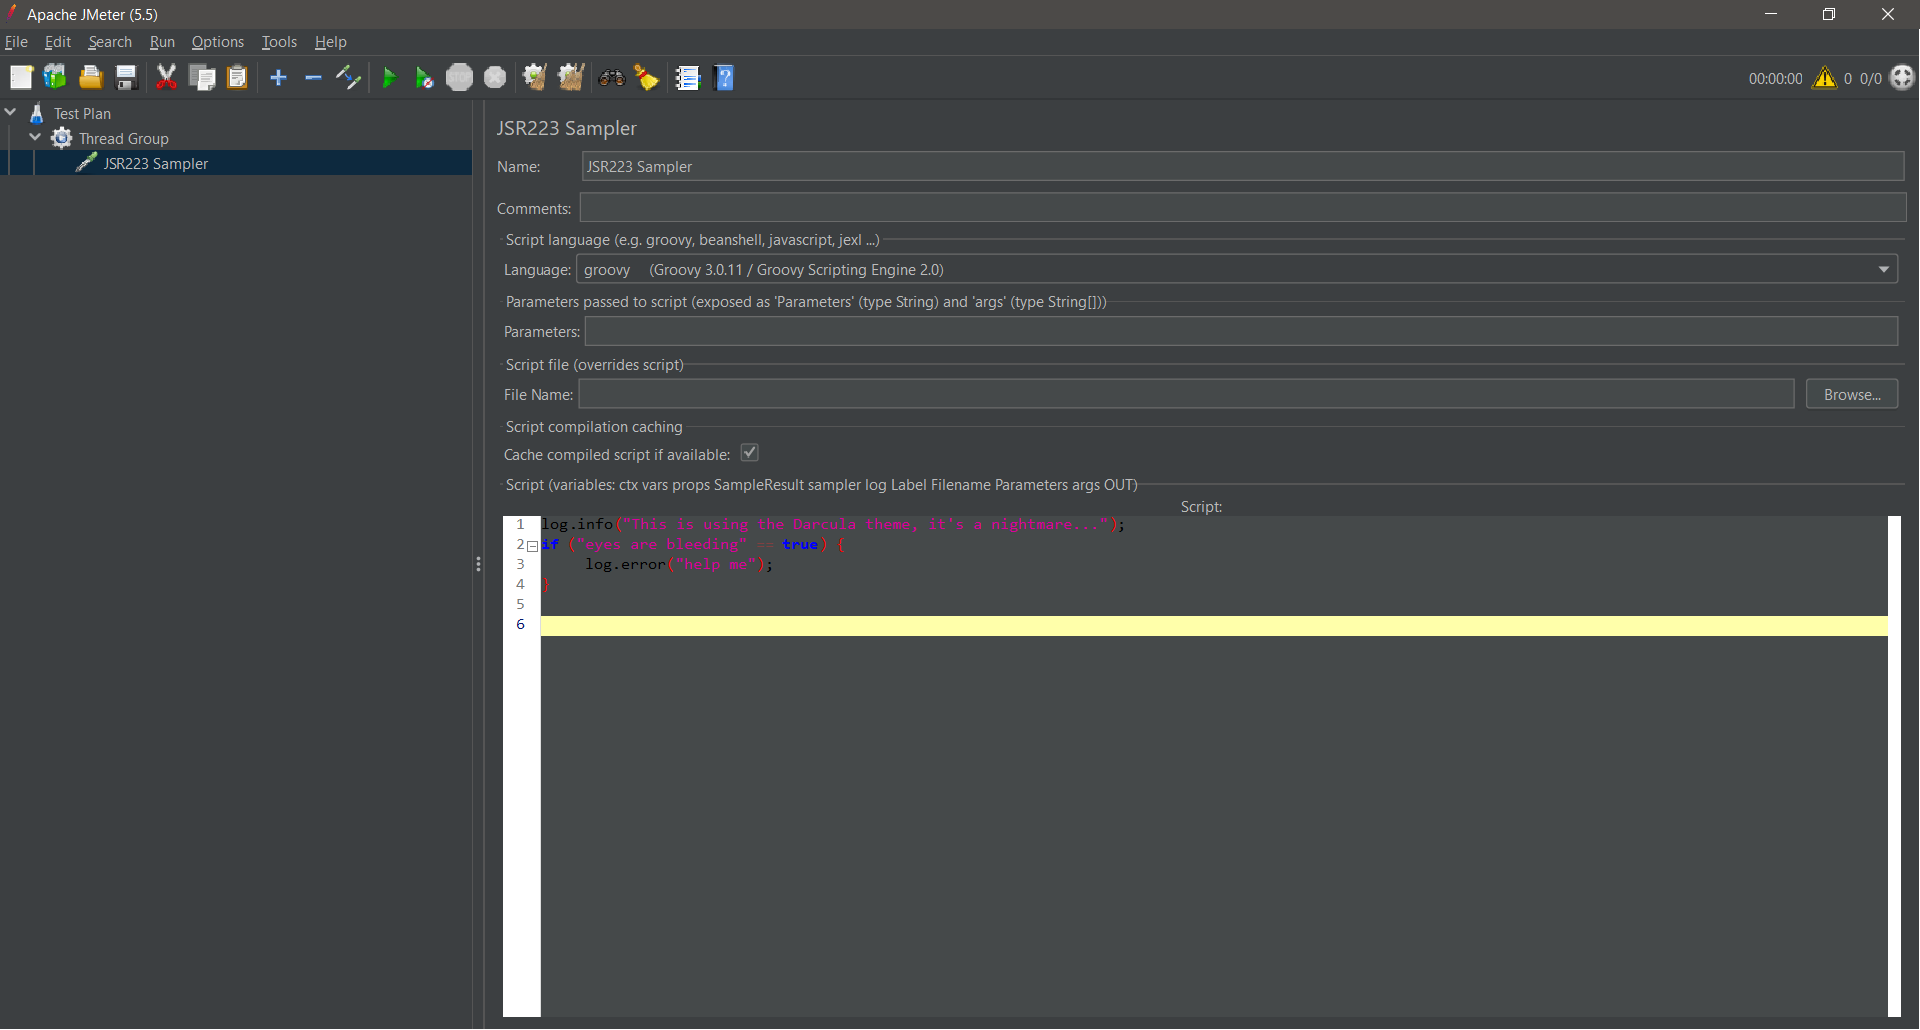Click the New test plan icon
Viewport: 1920px width, 1030px height.
tap(21, 78)
